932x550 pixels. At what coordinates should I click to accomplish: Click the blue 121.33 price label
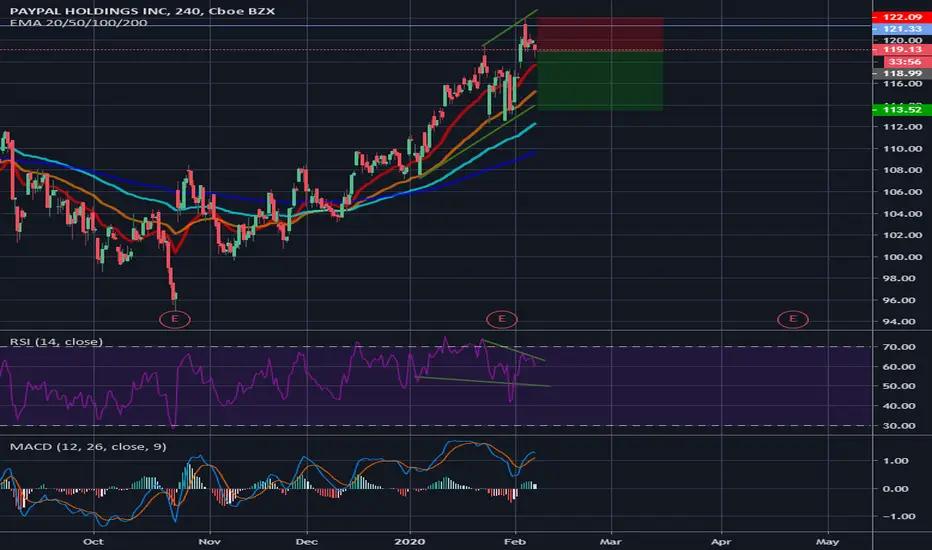(902, 29)
